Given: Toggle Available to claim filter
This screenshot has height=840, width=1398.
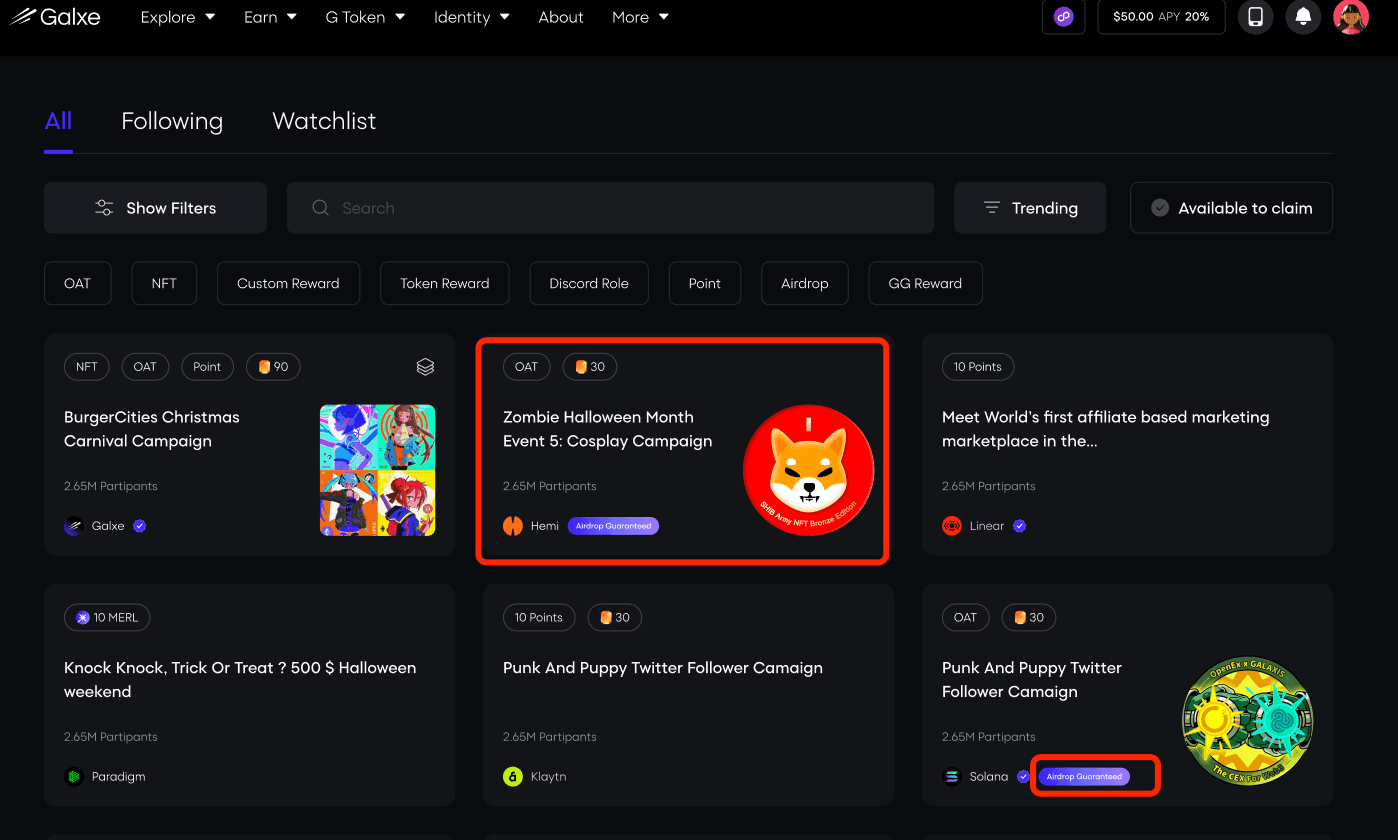Looking at the screenshot, I should 1231,208.
